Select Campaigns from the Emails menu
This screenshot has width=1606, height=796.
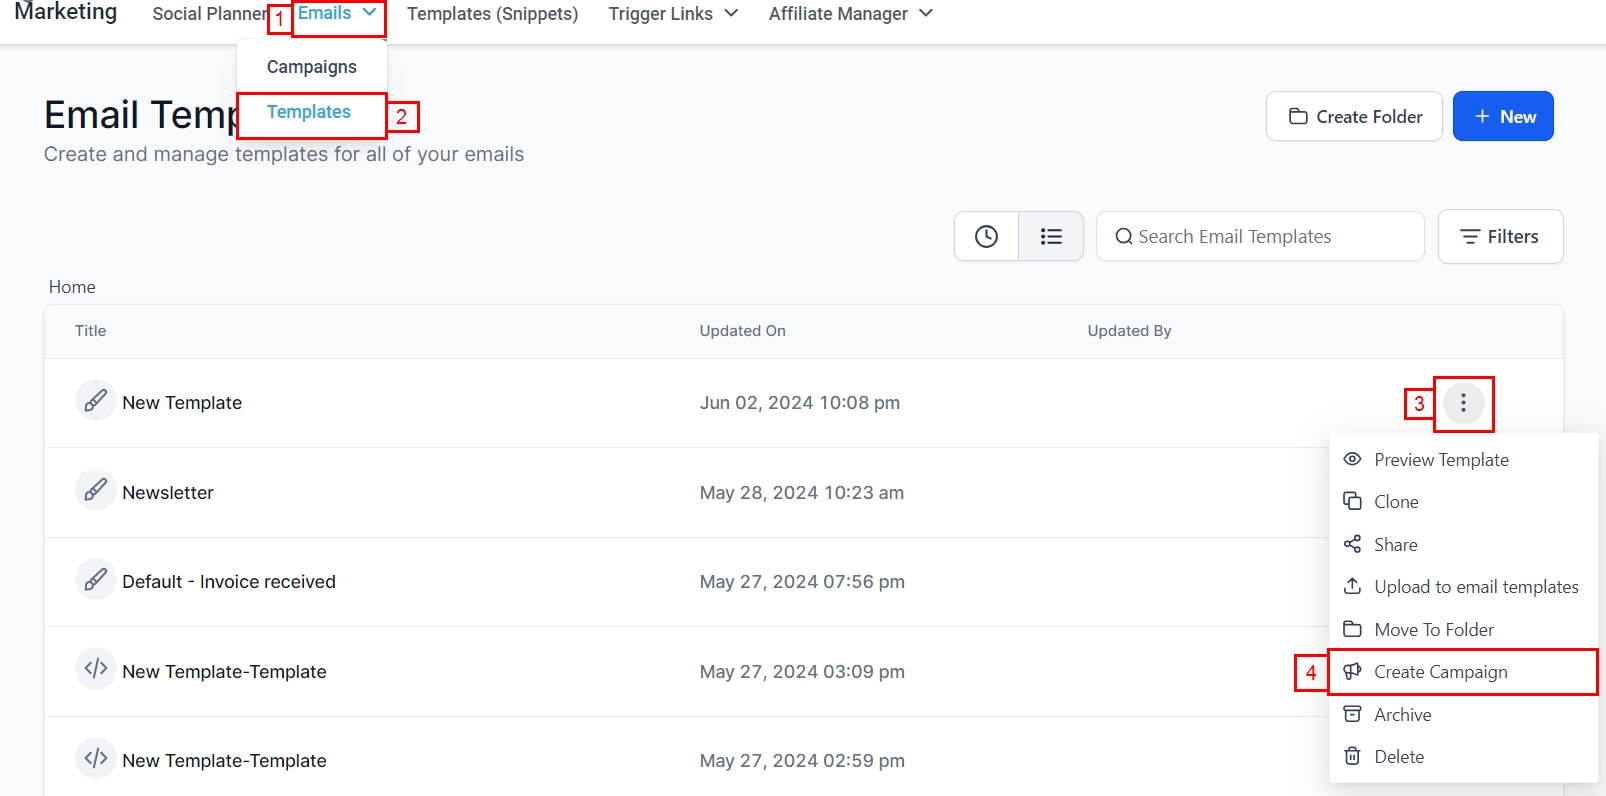coord(311,67)
